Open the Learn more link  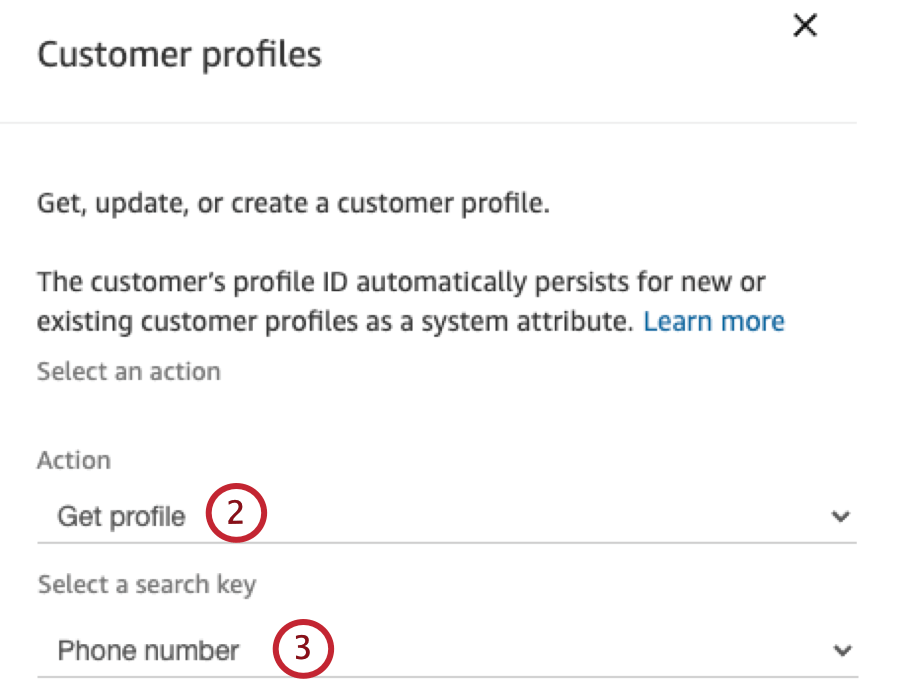click(714, 321)
